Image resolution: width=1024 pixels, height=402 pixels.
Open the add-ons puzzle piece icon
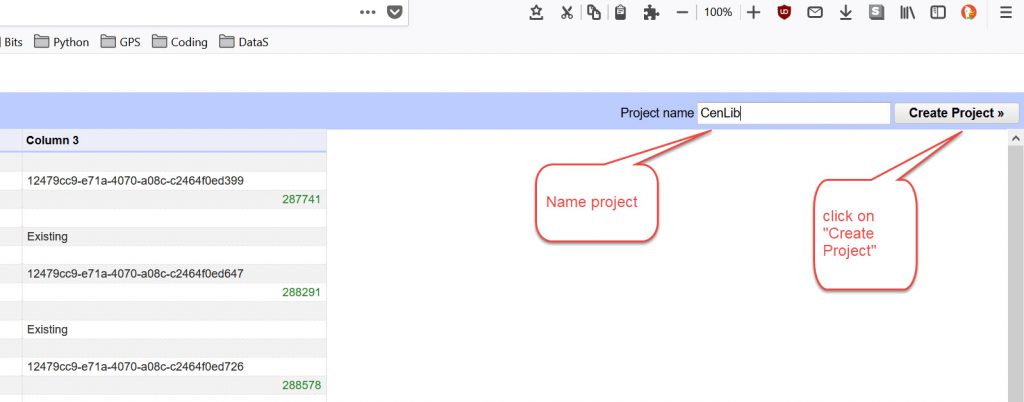pos(652,12)
